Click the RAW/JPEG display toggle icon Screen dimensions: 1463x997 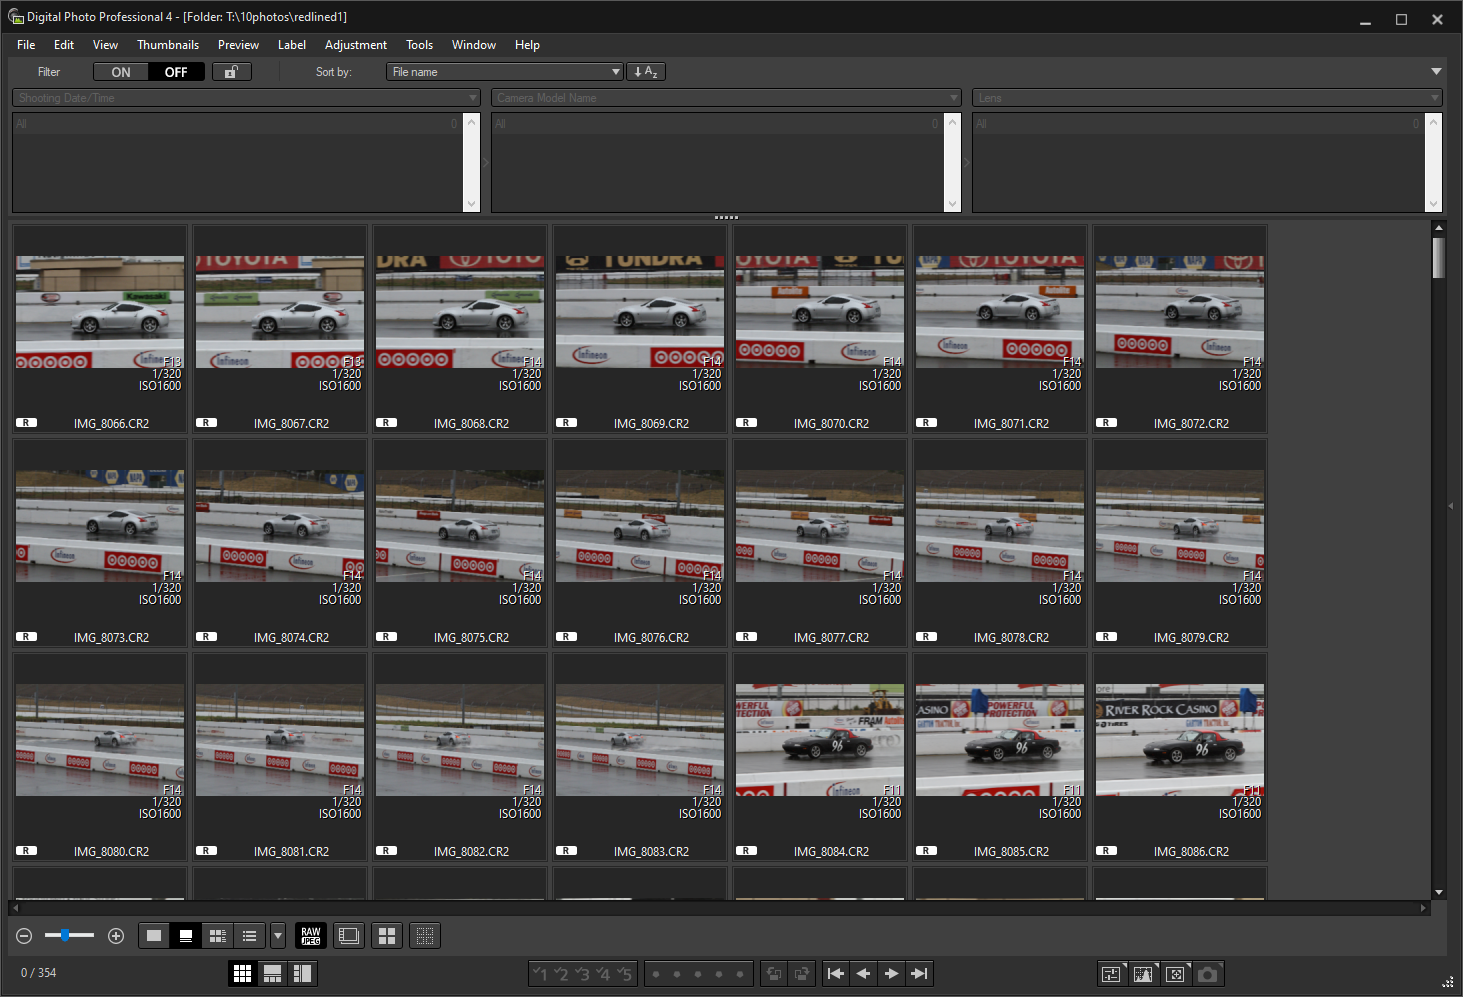(x=311, y=936)
